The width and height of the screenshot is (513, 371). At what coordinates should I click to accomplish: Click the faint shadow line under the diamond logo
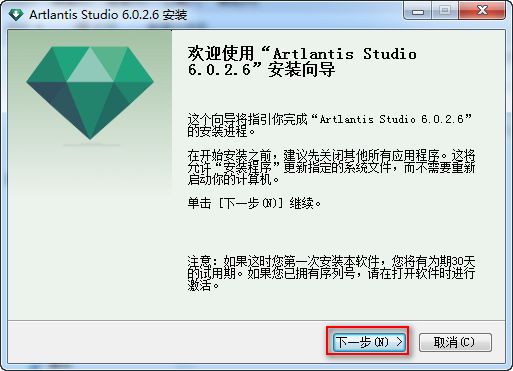pos(91,145)
